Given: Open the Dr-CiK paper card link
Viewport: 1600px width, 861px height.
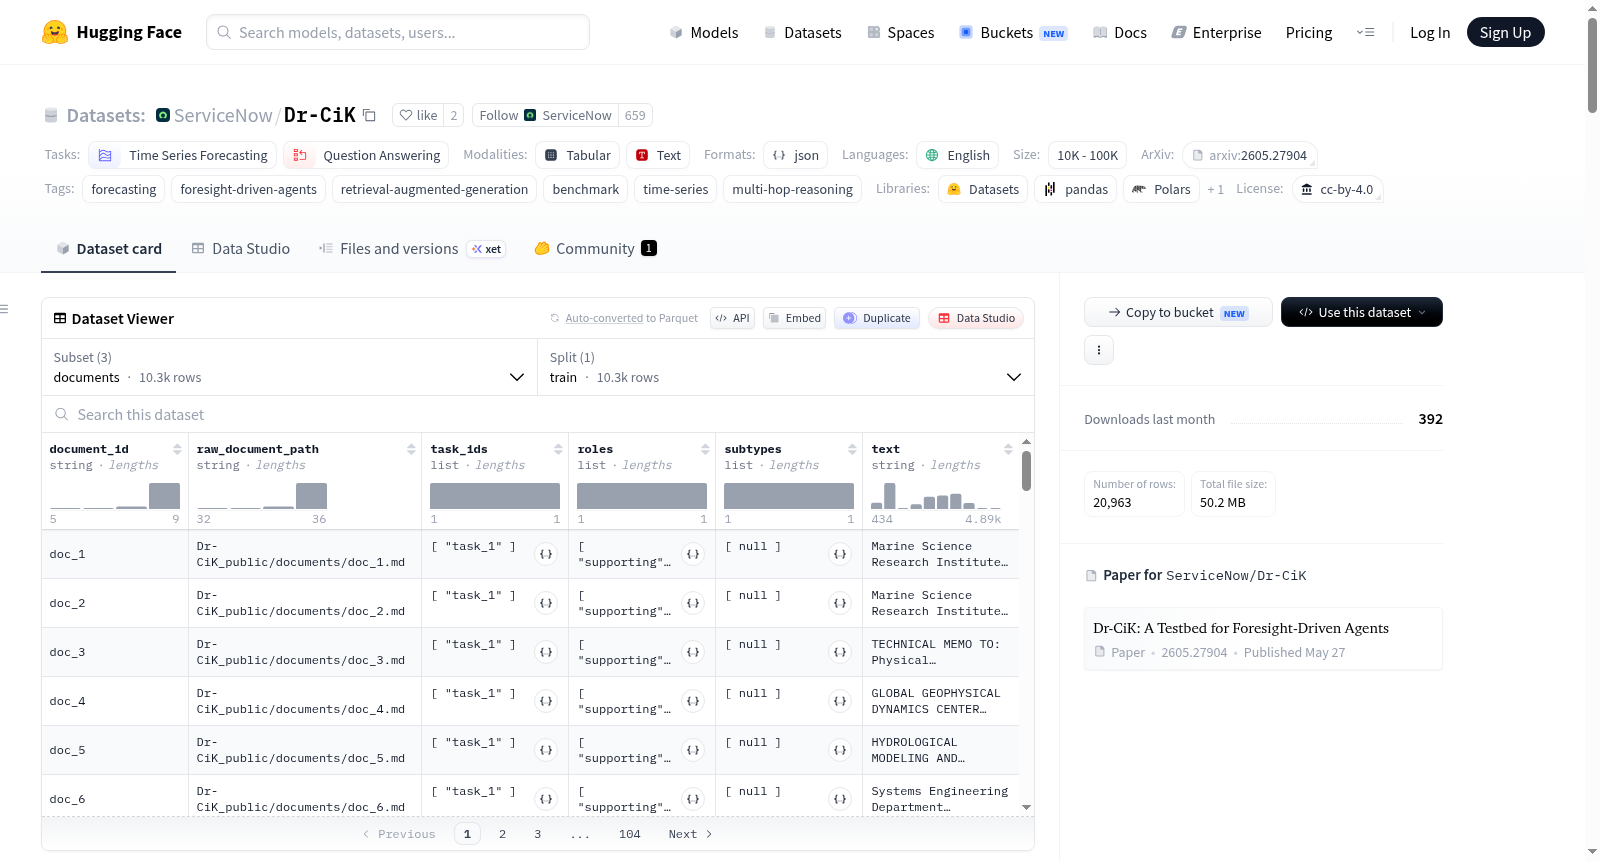Looking at the screenshot, I should pyautogui.click(x=1263, y=639).
